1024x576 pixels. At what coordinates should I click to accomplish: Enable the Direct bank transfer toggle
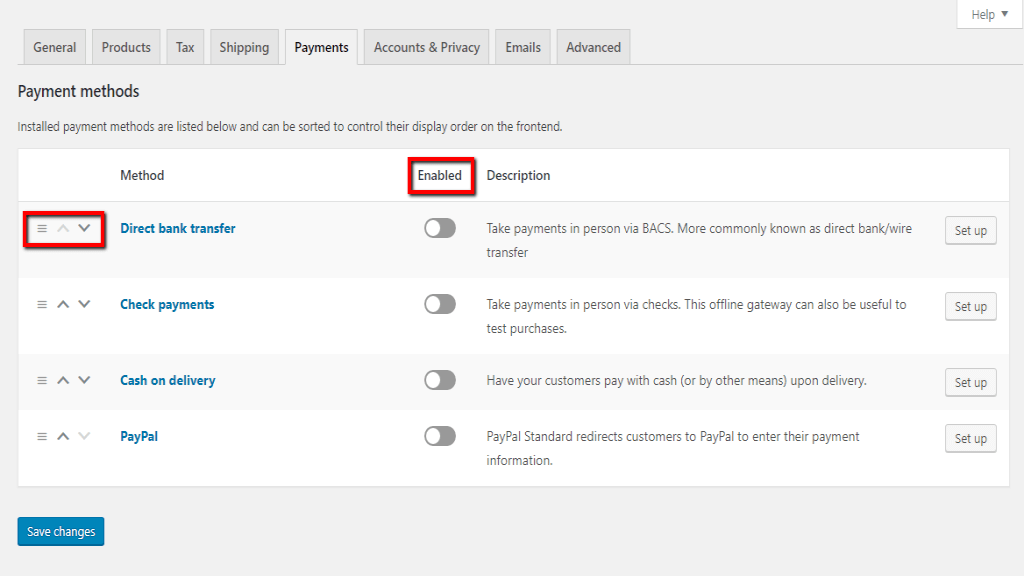439,228
